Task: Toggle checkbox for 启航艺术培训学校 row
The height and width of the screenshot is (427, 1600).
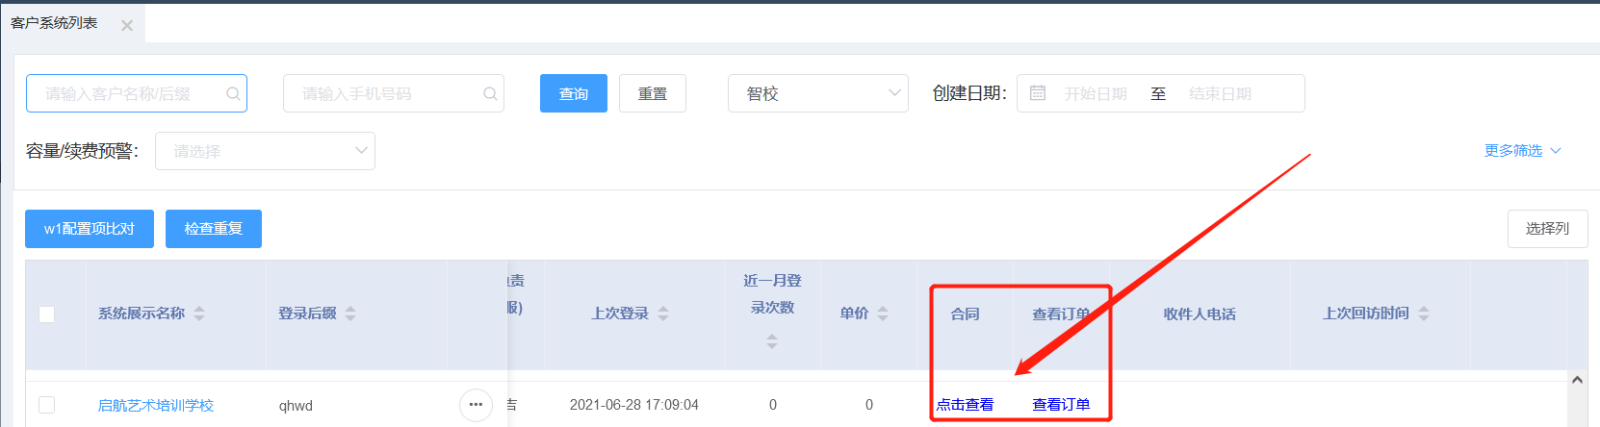Action: (x=47, y=405)
